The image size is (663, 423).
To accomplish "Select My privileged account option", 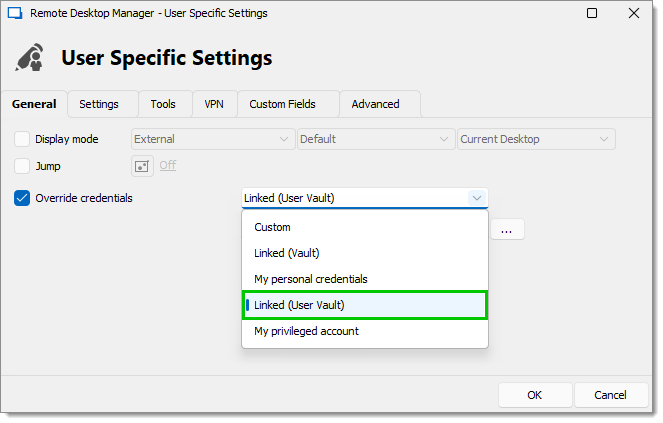I will 365,331.
